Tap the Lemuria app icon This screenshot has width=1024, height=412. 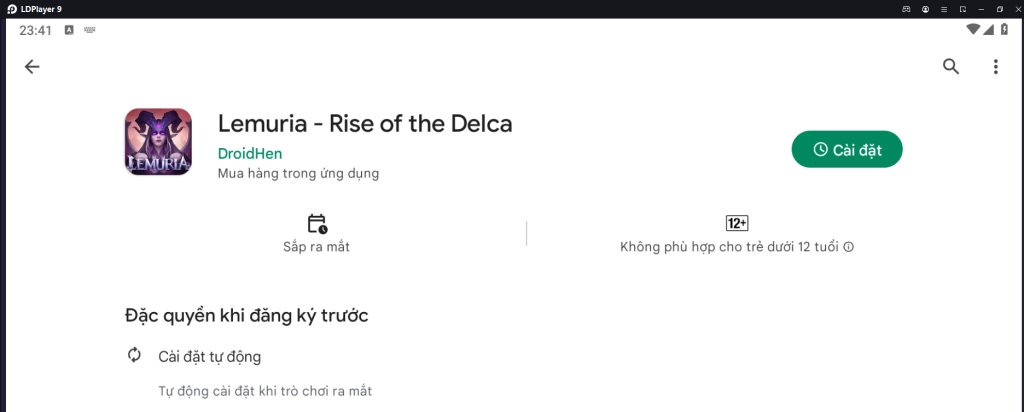(158, 142)
